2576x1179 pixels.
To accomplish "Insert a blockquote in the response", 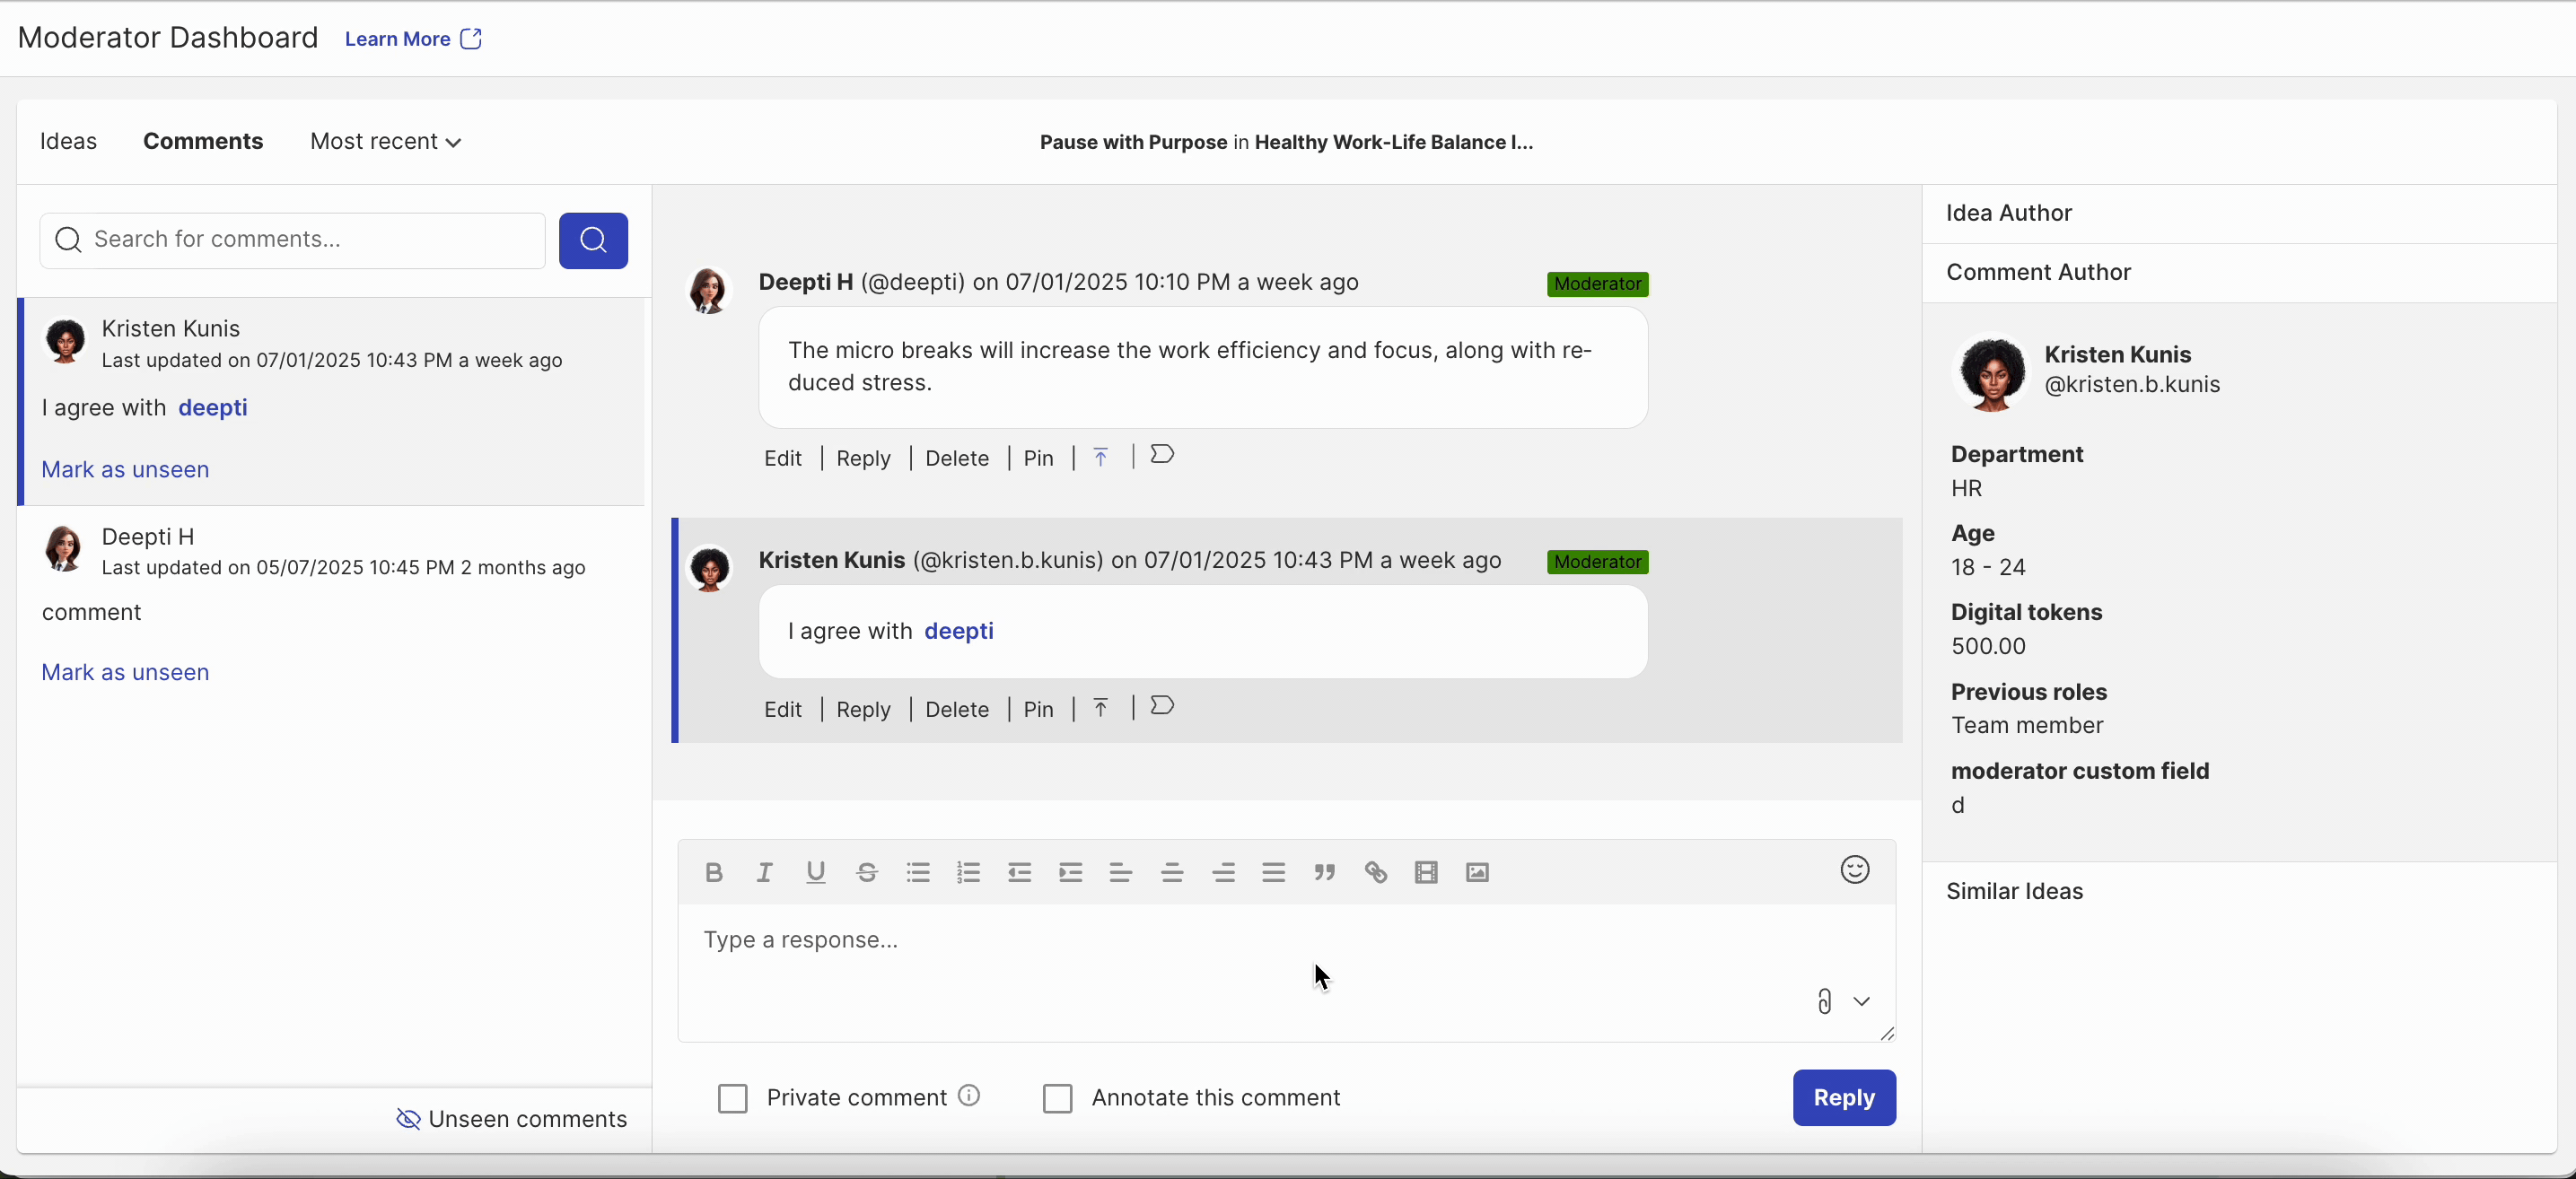I will [x=1324, y=872].
